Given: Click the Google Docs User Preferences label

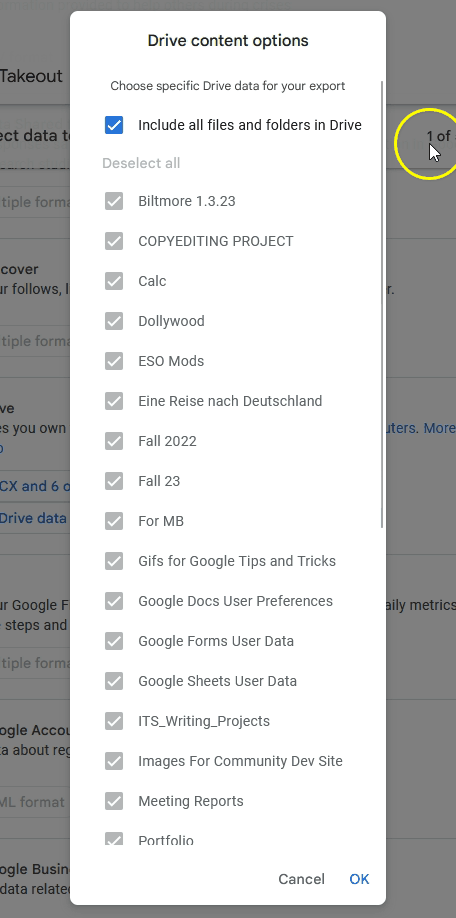Looking at the screenshot, I should [x=235, y=601].
